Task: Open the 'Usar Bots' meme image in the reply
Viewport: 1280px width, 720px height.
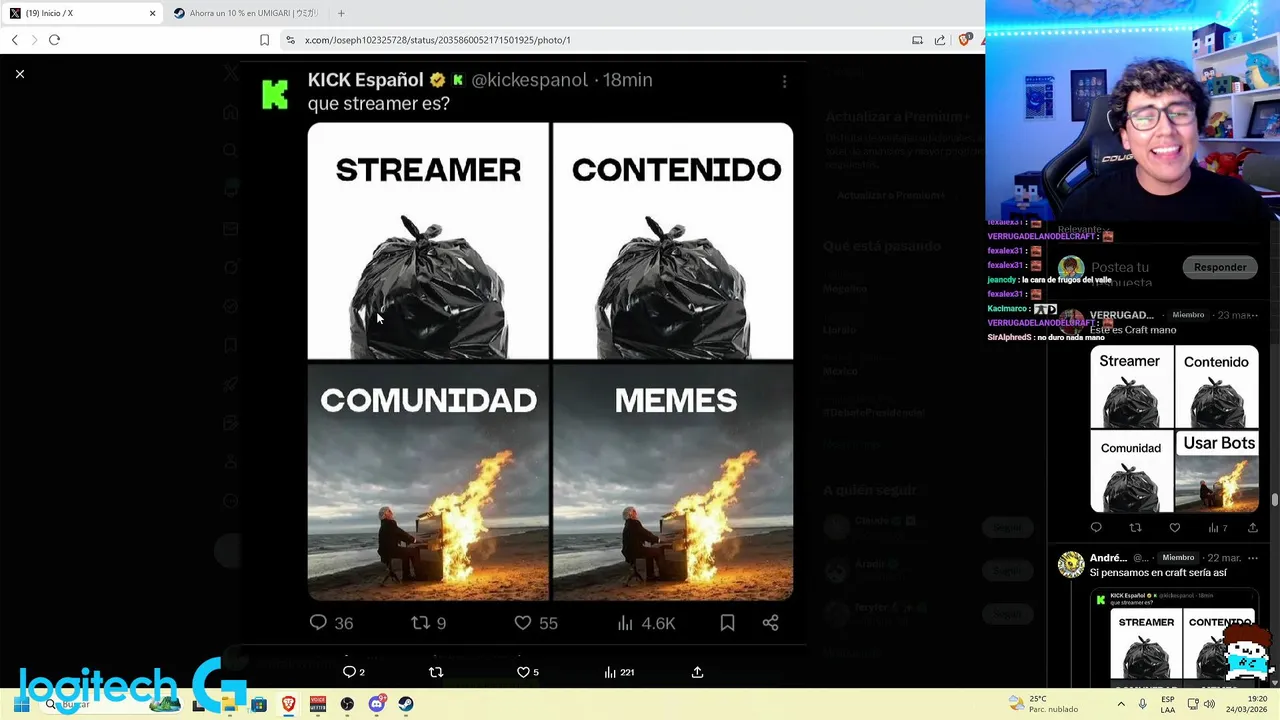Action: 1218,471
